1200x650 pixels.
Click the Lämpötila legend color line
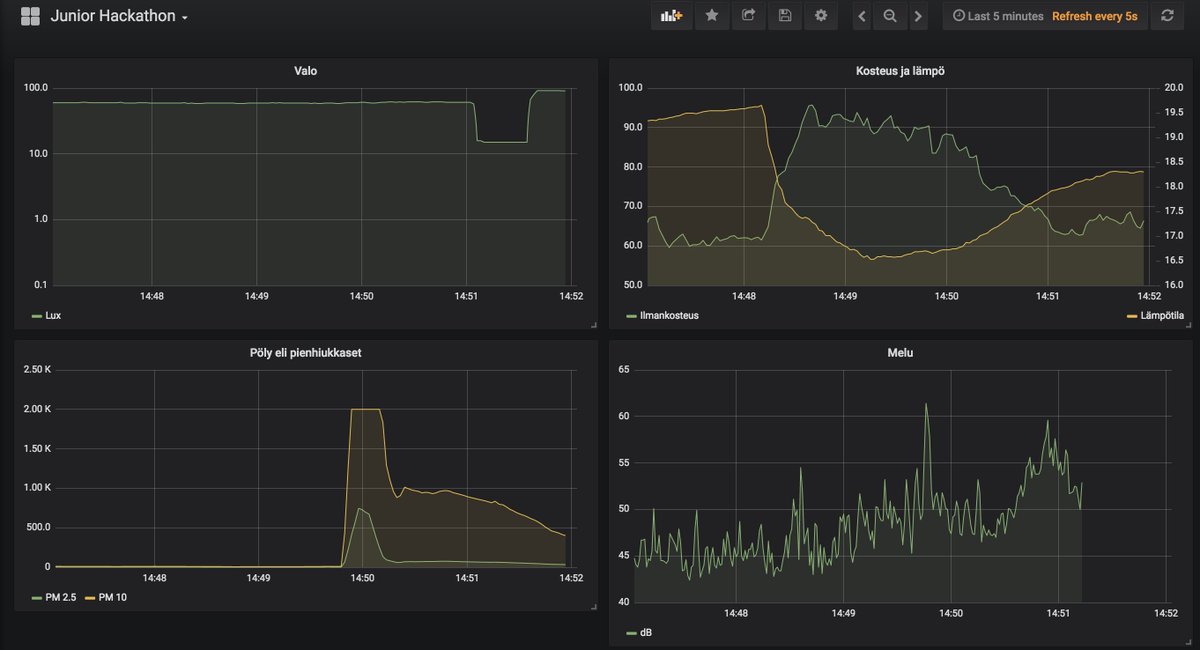(1131, 316)
